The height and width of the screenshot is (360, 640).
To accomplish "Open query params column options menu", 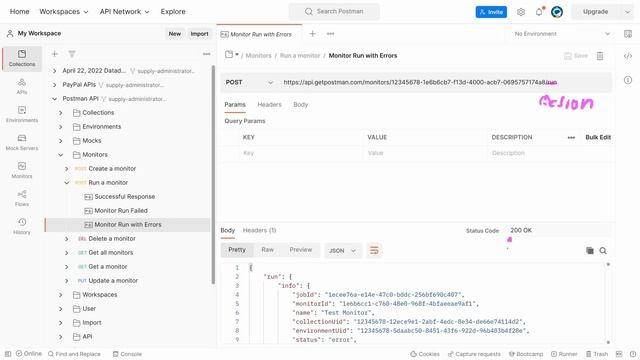I will 571,138.
